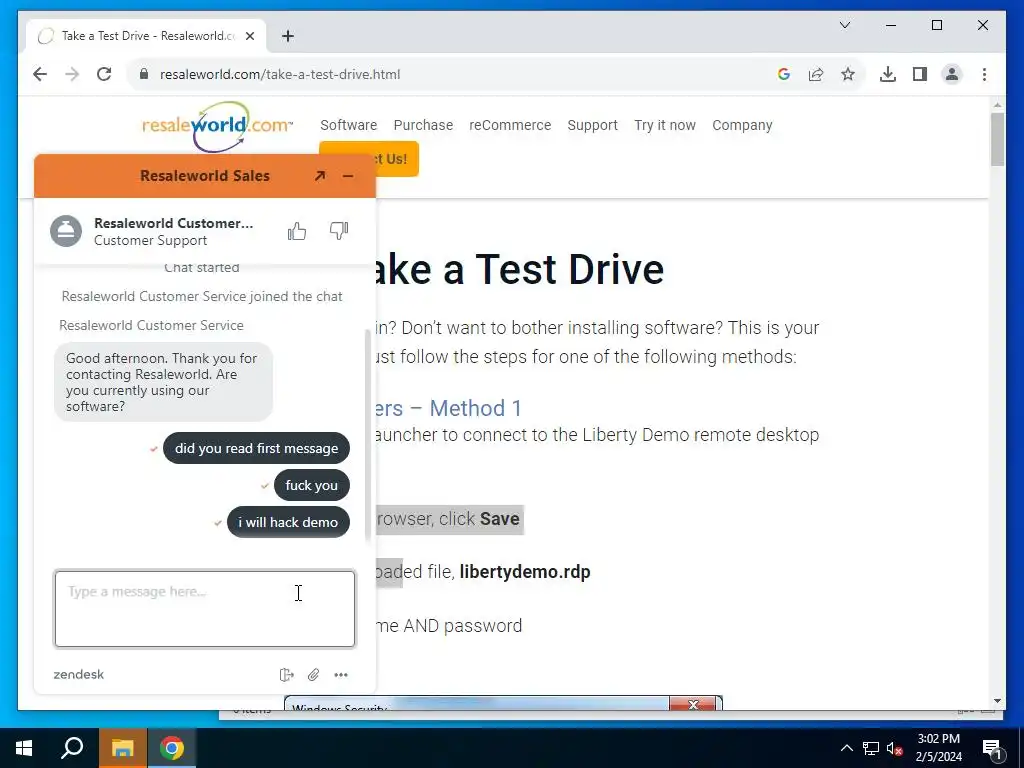This screenshot has width=1024, height=768.
Task: Click the chat message input box
Action: [204, 609]
